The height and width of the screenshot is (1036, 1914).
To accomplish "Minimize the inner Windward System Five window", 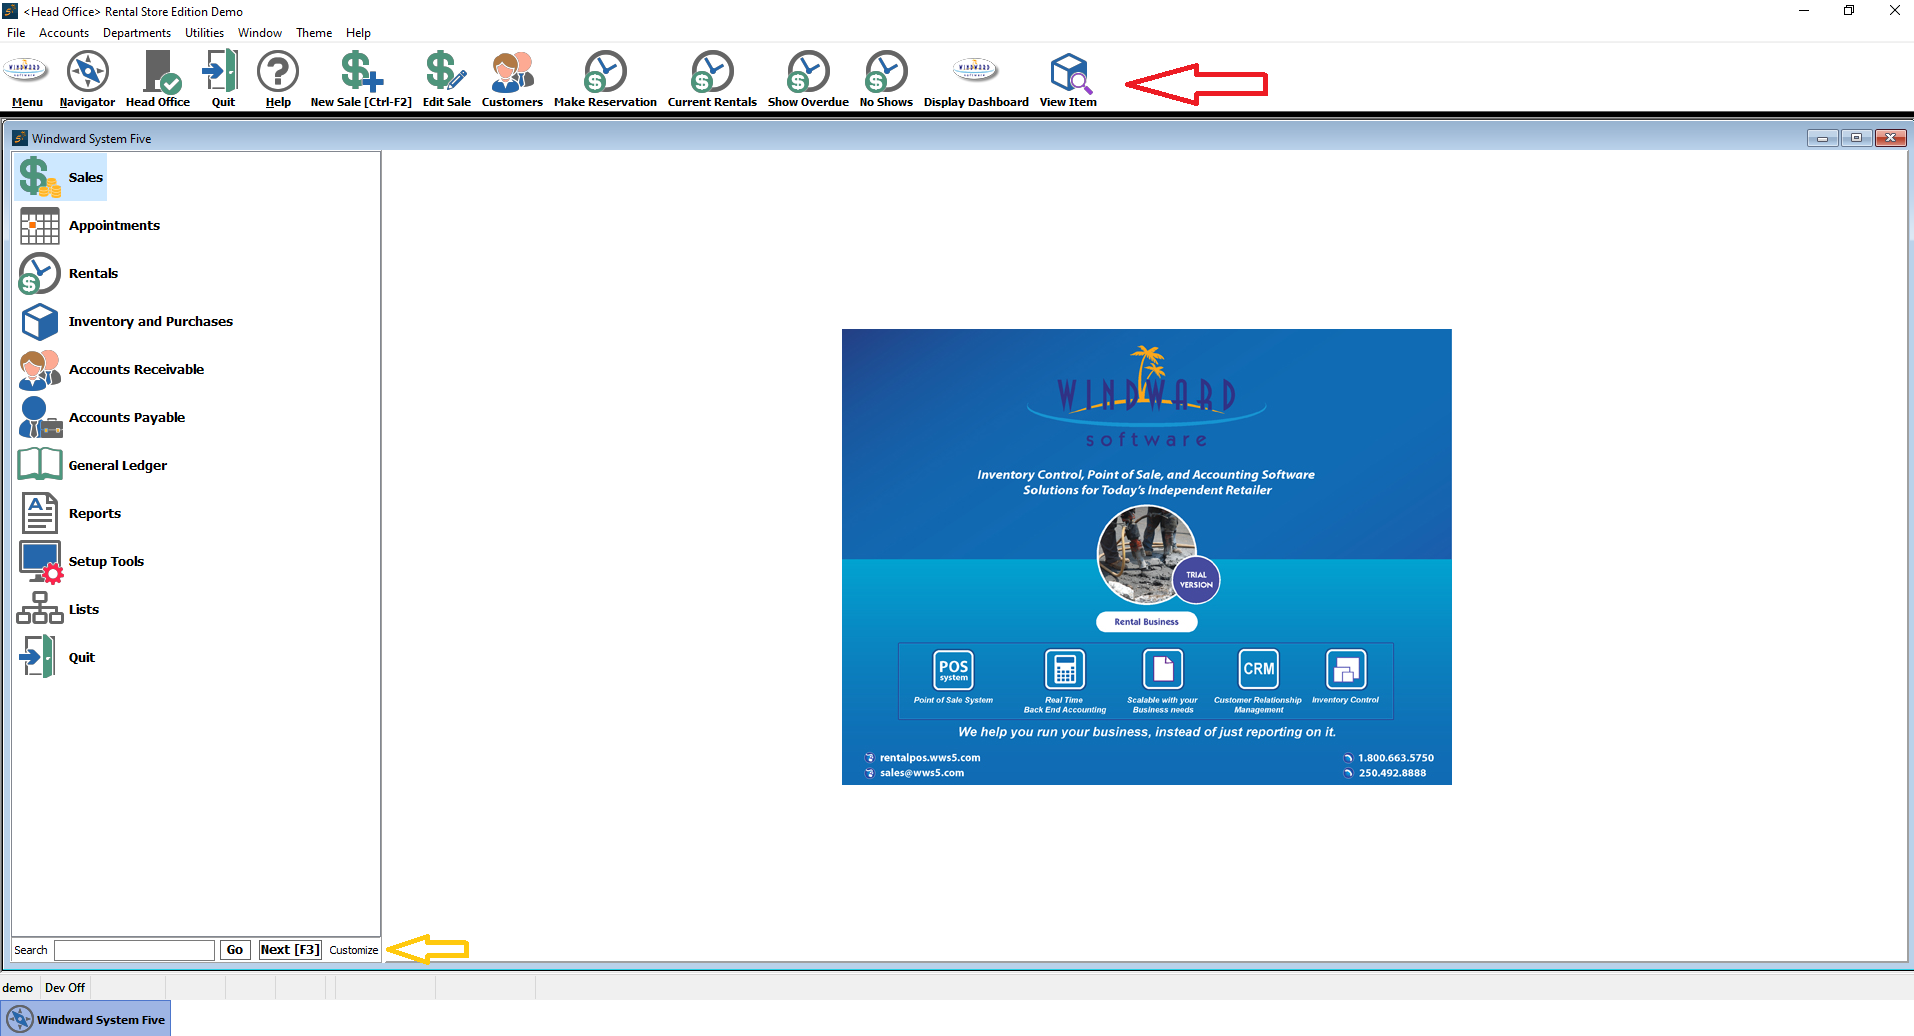I will 1822,138.
